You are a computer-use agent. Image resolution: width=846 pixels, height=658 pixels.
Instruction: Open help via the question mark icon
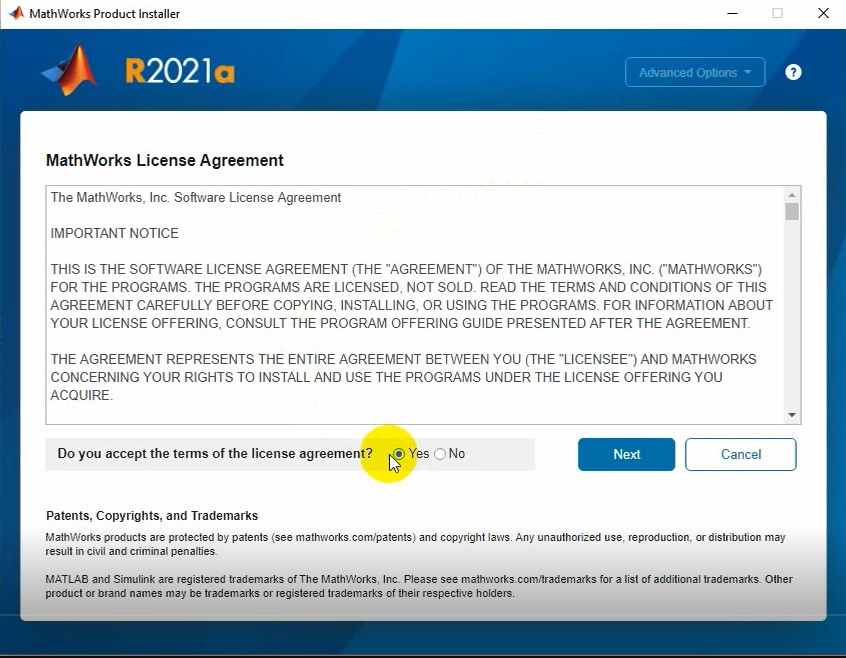tap(793, 72)
